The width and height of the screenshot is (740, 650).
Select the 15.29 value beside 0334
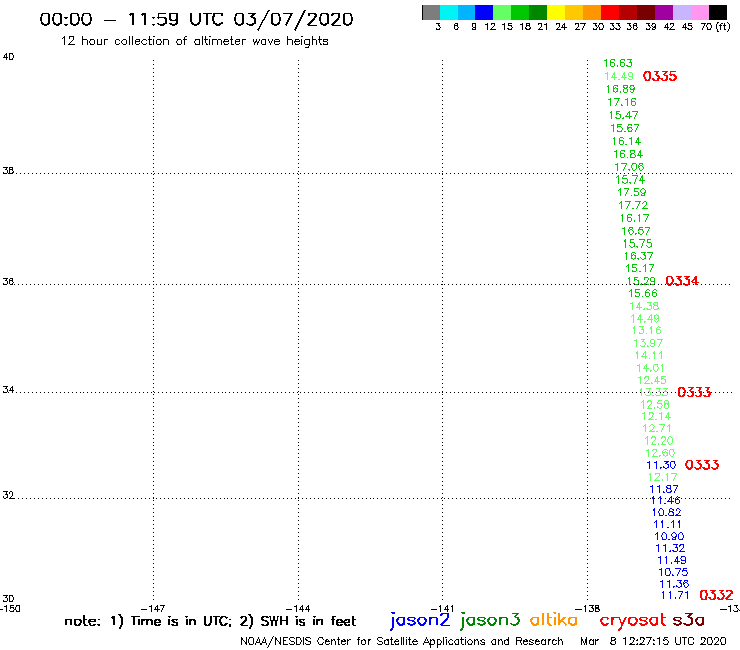[641, 281]
